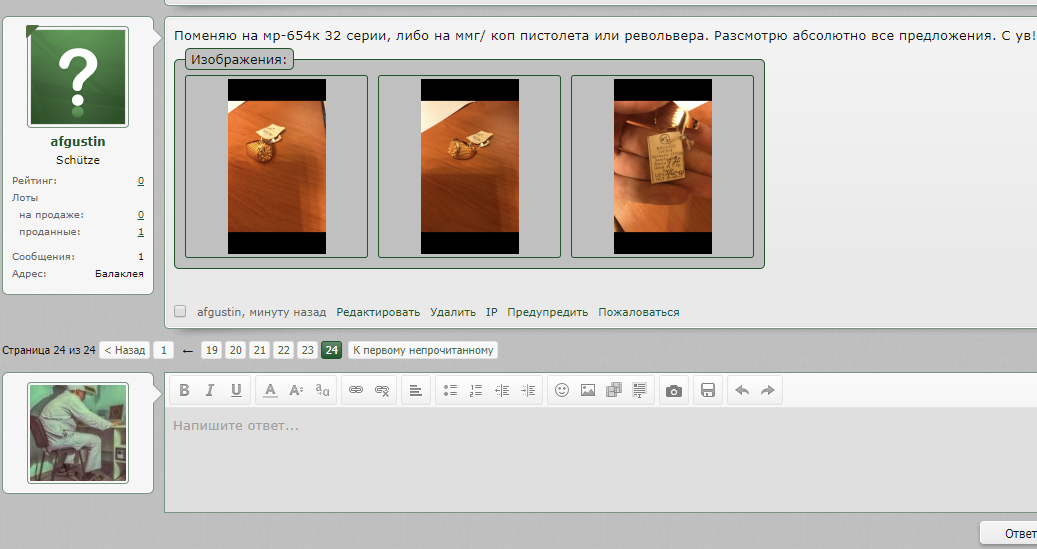The height and width of the screenshot is (549, 1037).
Task: Insert an unordered bullet list
Action: tap(450, 390)
